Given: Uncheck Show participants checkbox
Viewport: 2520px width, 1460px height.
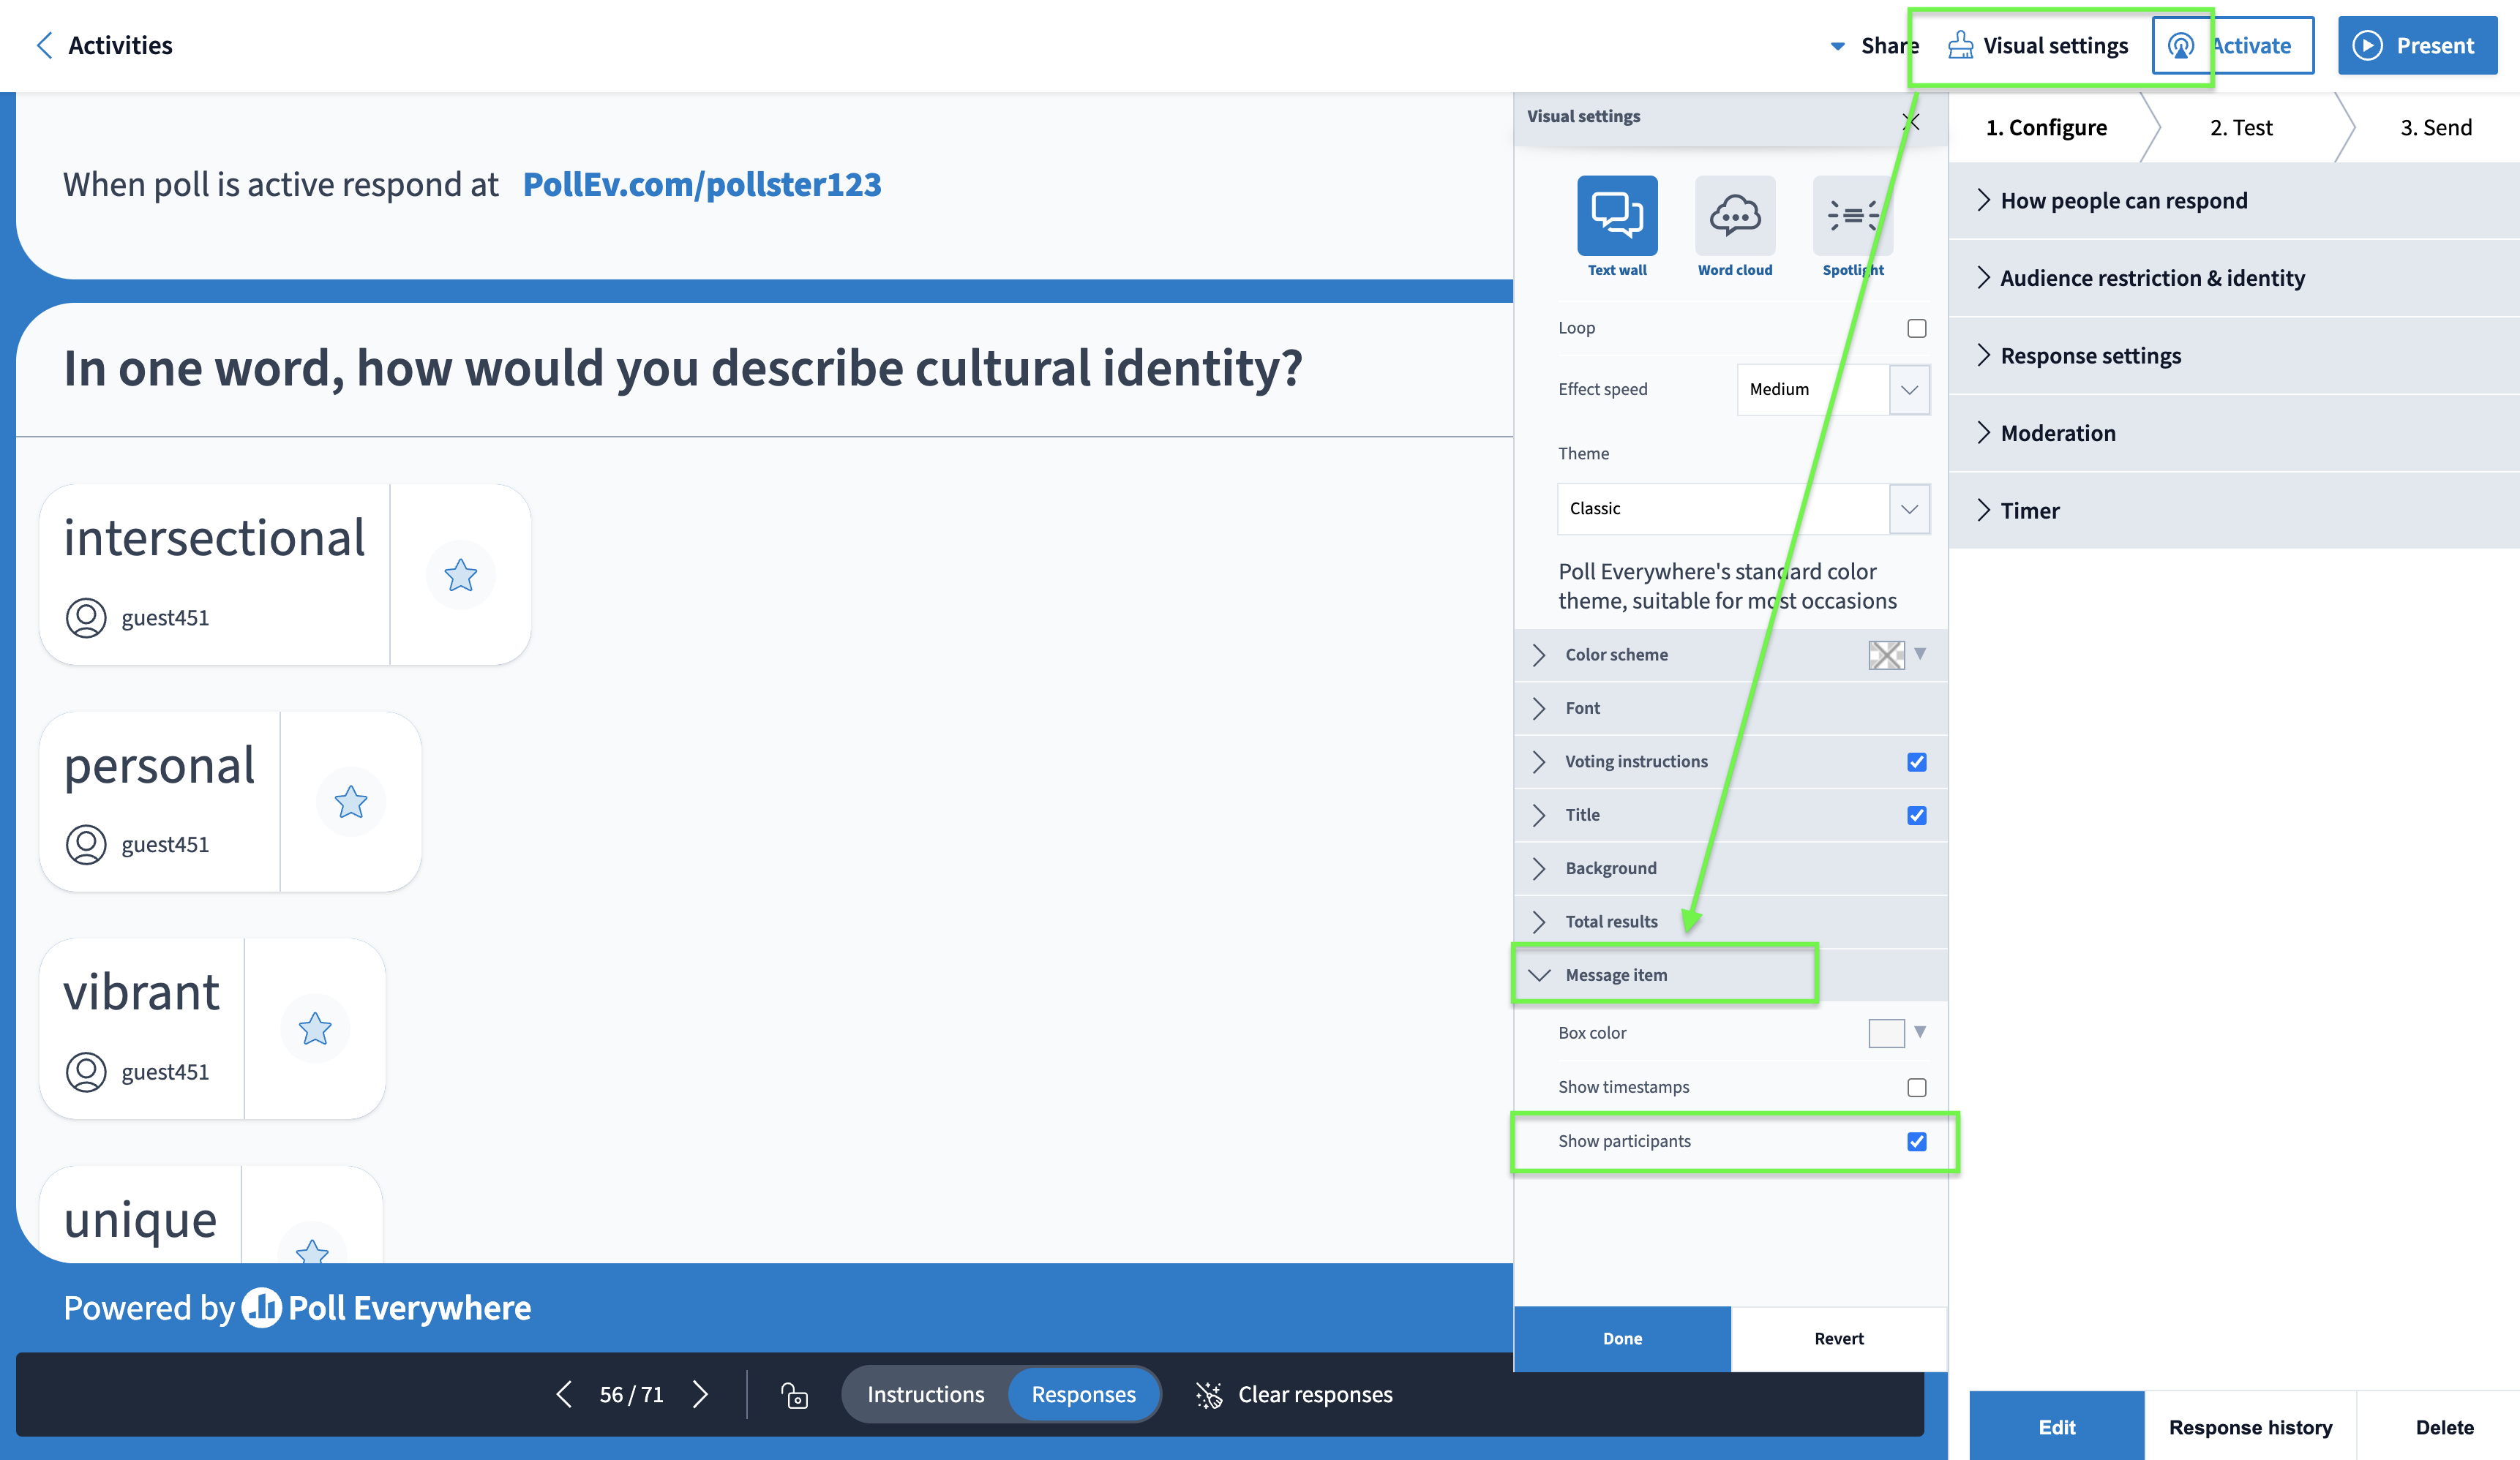Looking at the screenshot, I should coord(1916,1142).
